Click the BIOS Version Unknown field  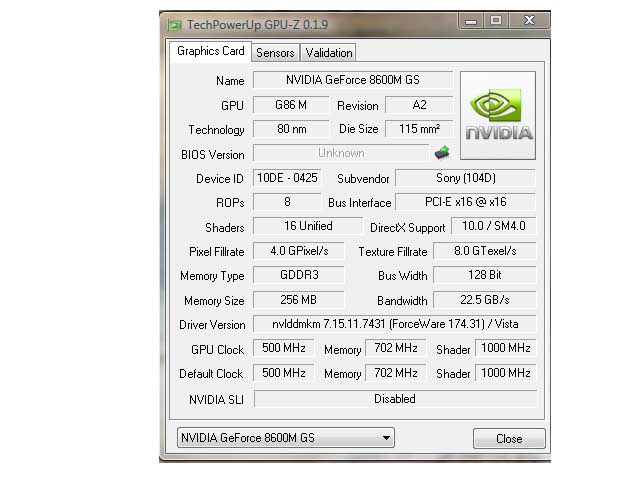(x=341, y=153)
